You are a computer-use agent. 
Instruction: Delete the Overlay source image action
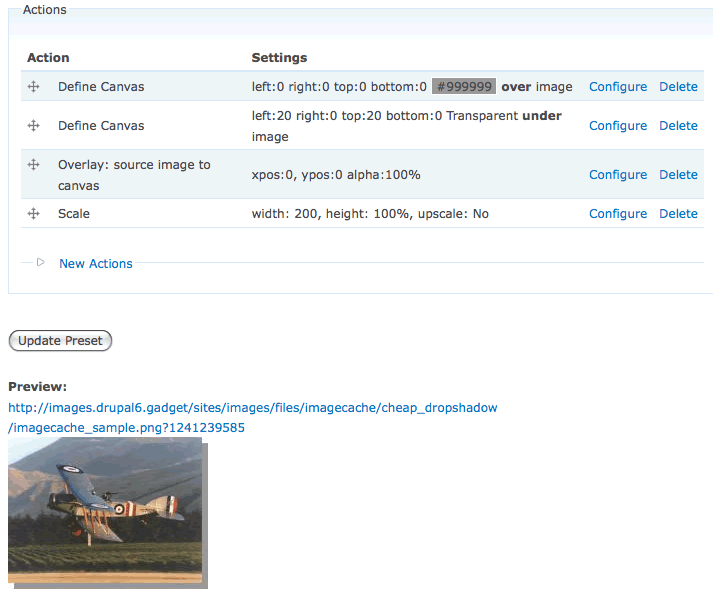click(x=678, y=175)
